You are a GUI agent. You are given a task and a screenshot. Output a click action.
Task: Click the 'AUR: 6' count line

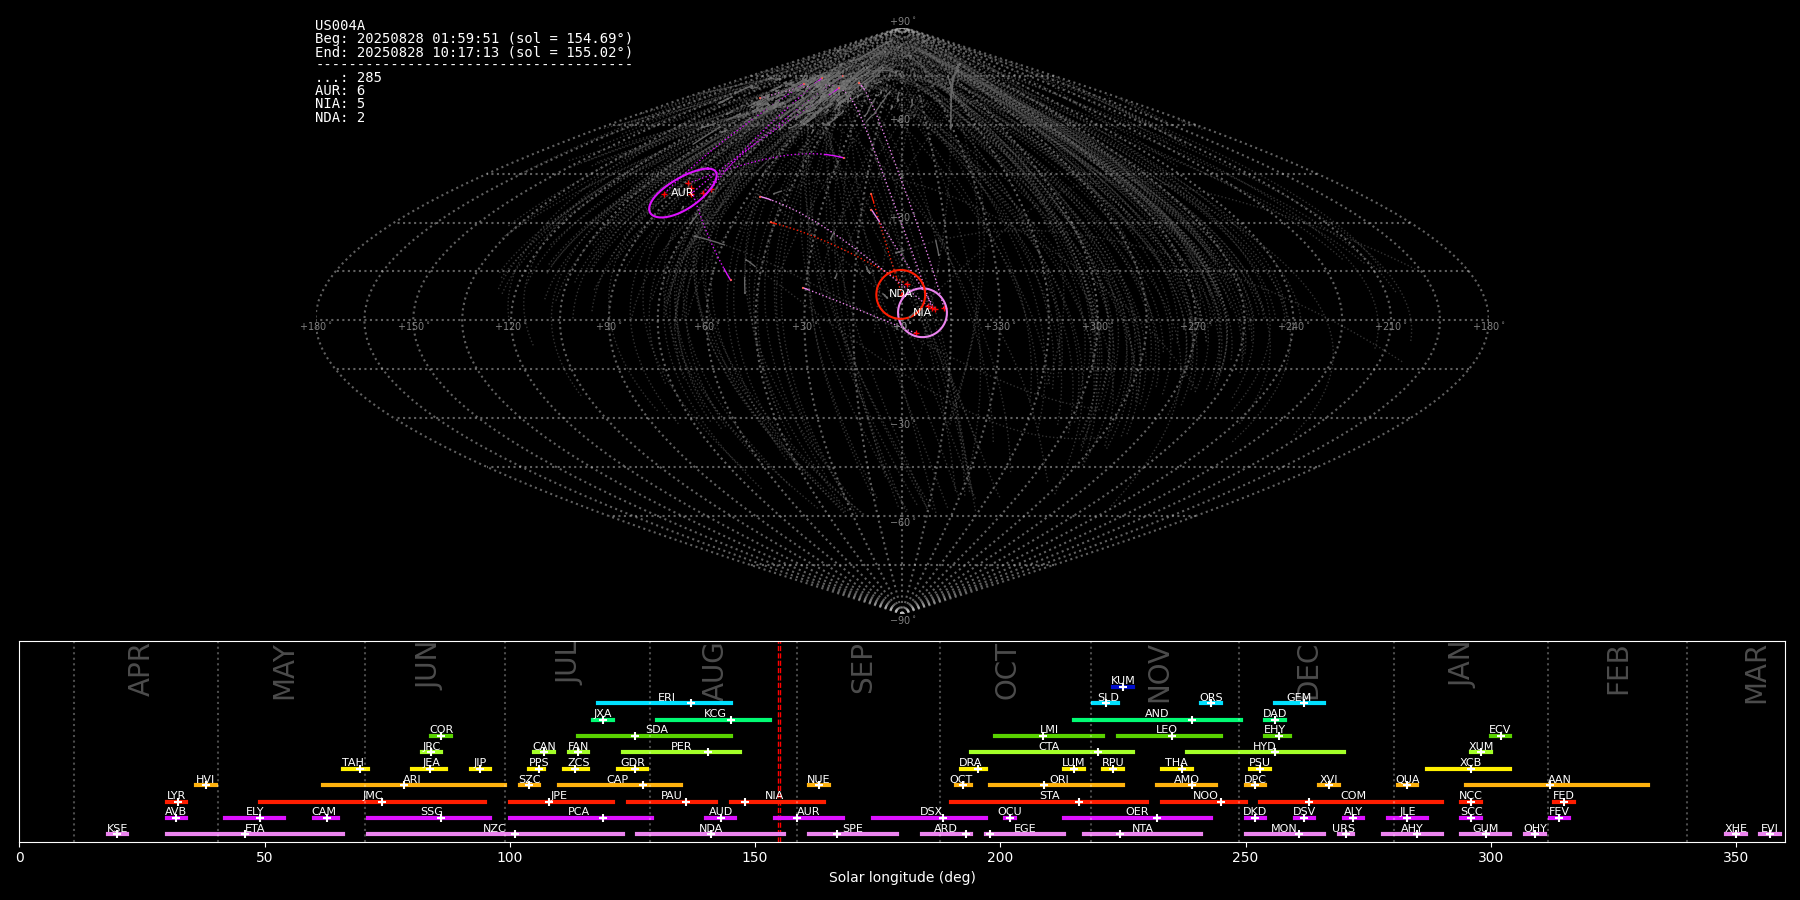point(340,91)
